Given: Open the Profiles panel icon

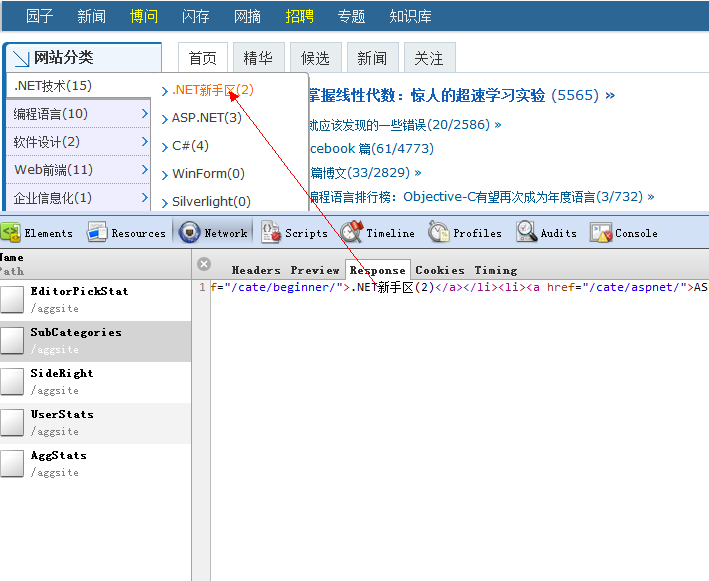Looking at the screenshot, I should click(x=439, y=232).
